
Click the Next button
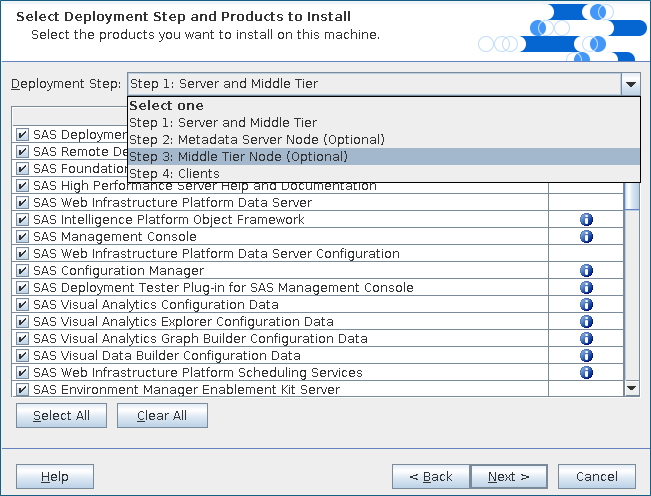(x=509, y=476)
